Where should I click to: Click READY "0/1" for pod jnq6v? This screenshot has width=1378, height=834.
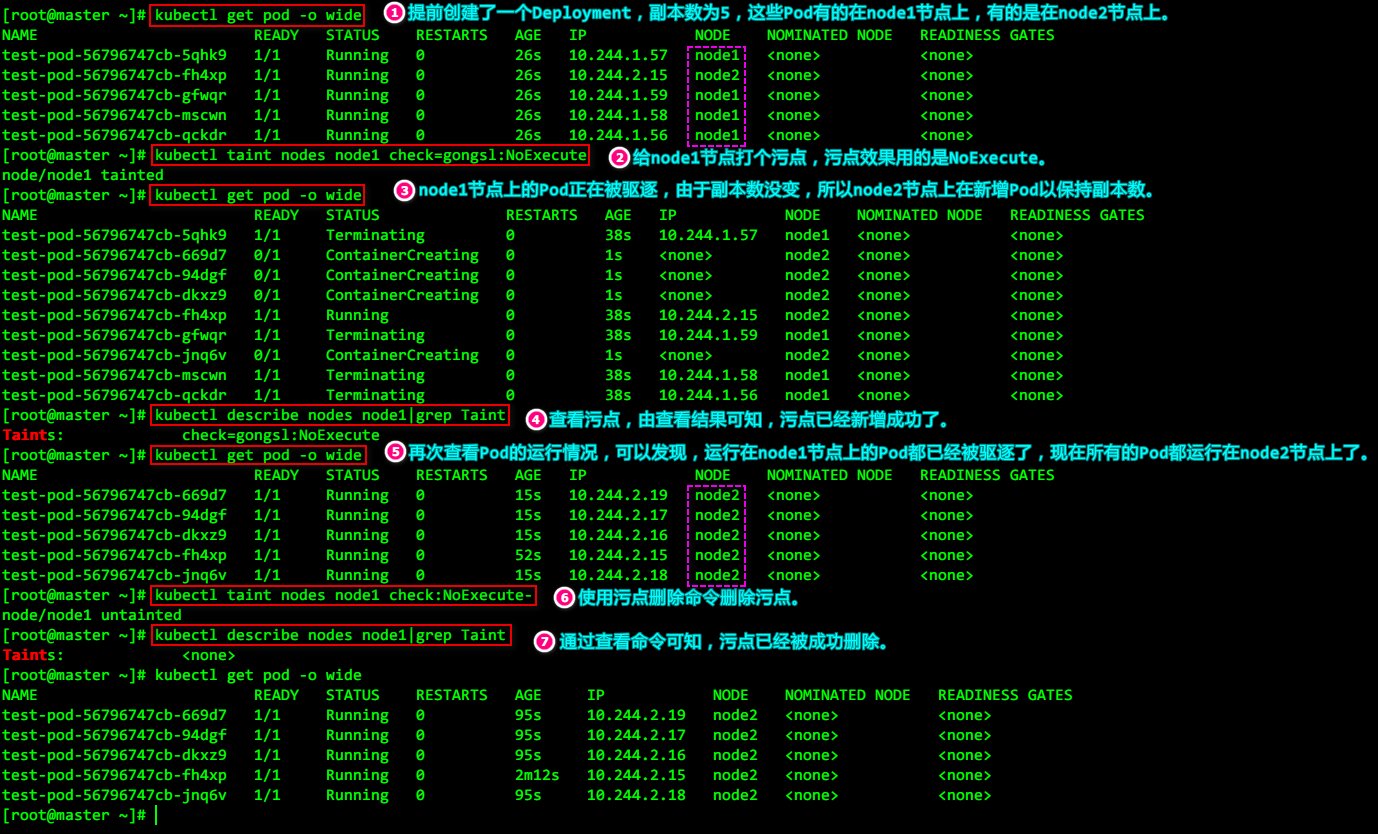pos(267,355)
